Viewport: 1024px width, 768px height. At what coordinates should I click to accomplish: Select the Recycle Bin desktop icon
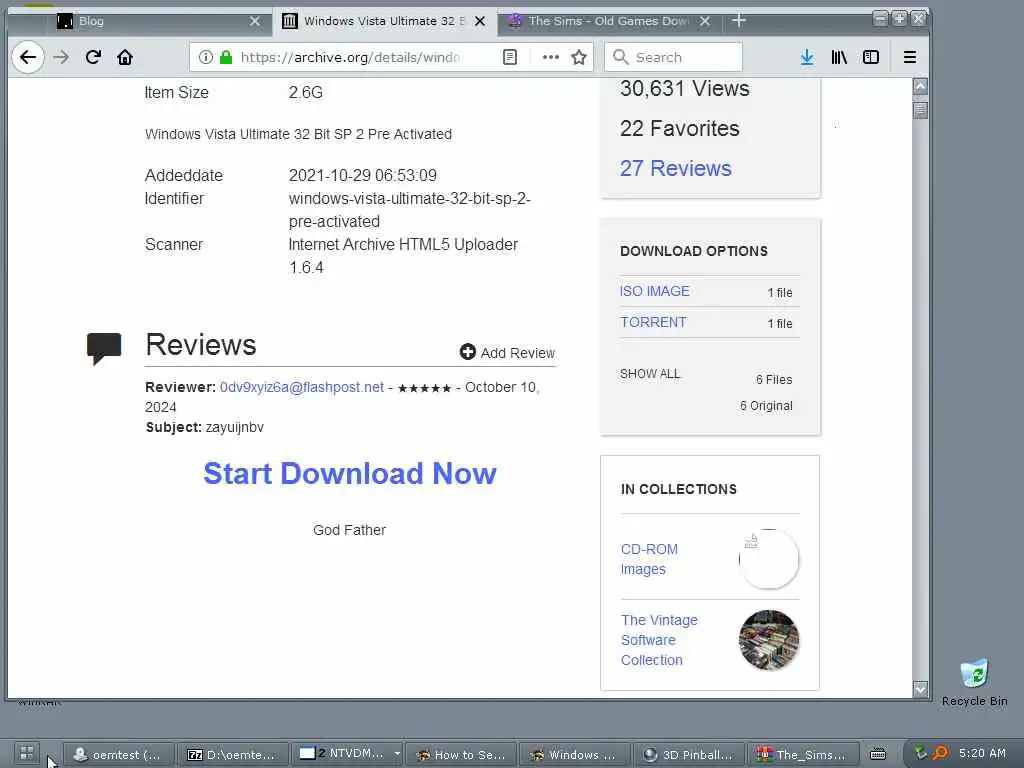pyautogui.click(x=974, y=682)
